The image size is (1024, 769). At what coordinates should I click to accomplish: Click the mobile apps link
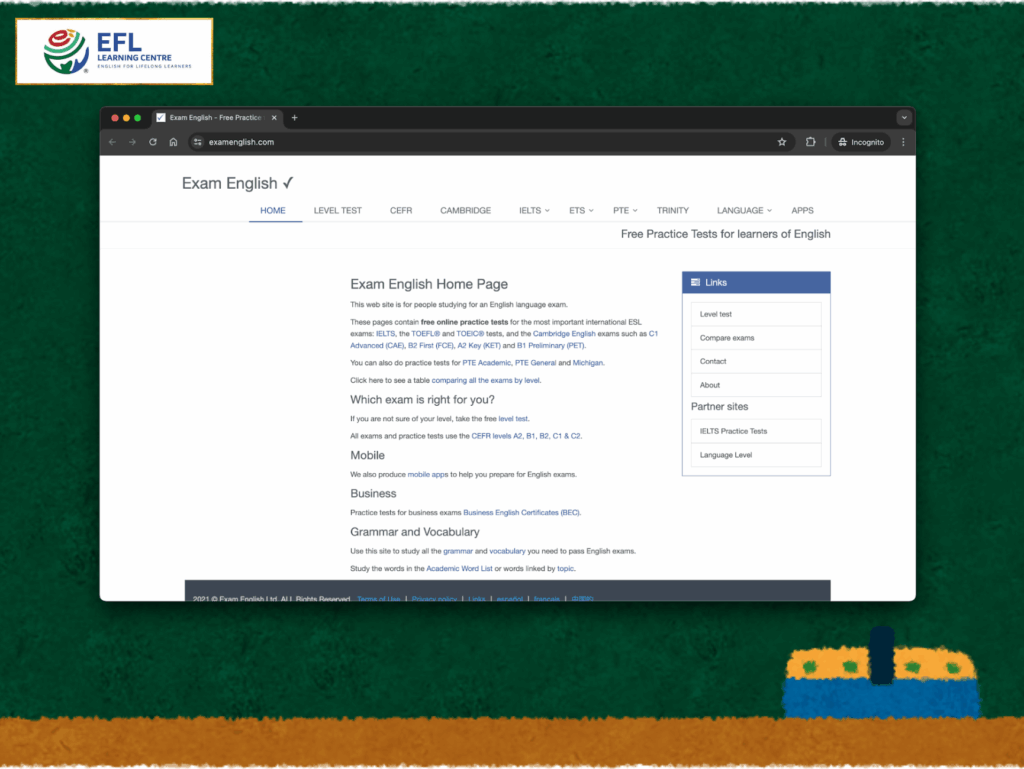pyautogui.click(x=428, y=475)
